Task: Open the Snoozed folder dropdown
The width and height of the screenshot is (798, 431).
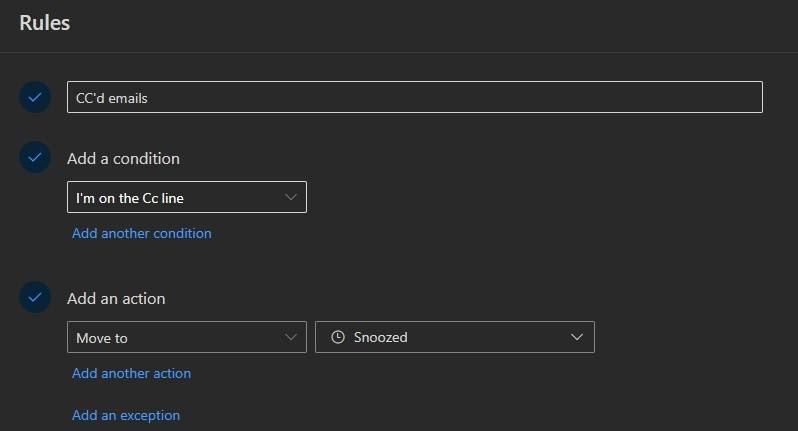Action: (x=455, y=337)
